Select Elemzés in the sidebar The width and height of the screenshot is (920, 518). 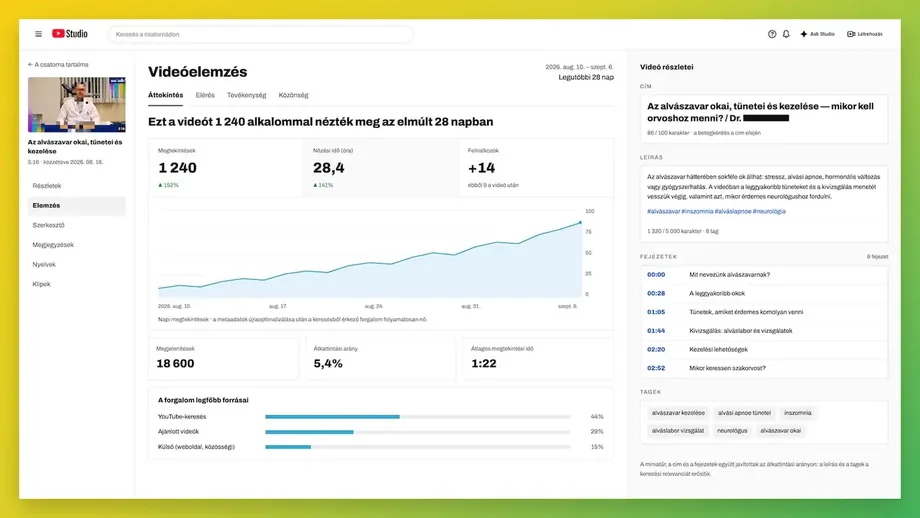pos(77,205)
